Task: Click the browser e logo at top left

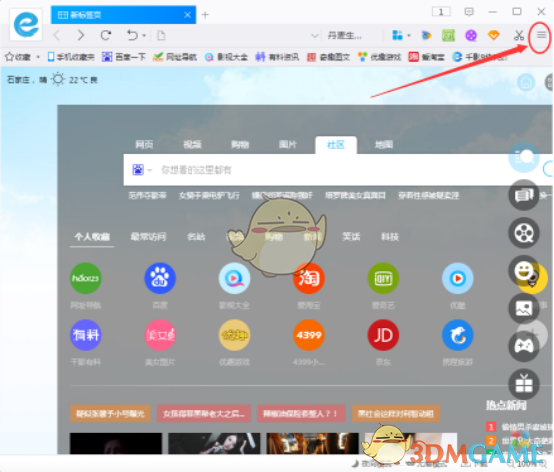Action: [x=26, y=24]
